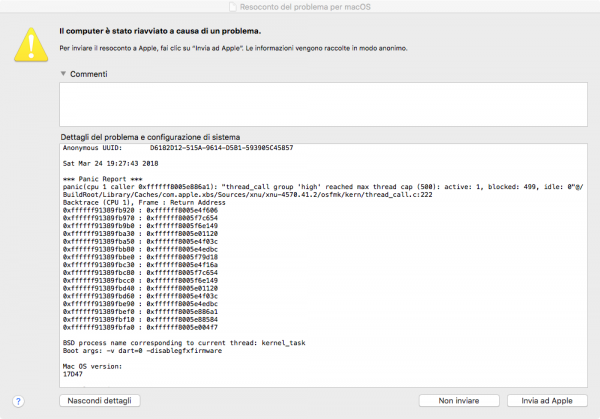
Task: Click the Dettagli del problema label
Action: point(150,137)
